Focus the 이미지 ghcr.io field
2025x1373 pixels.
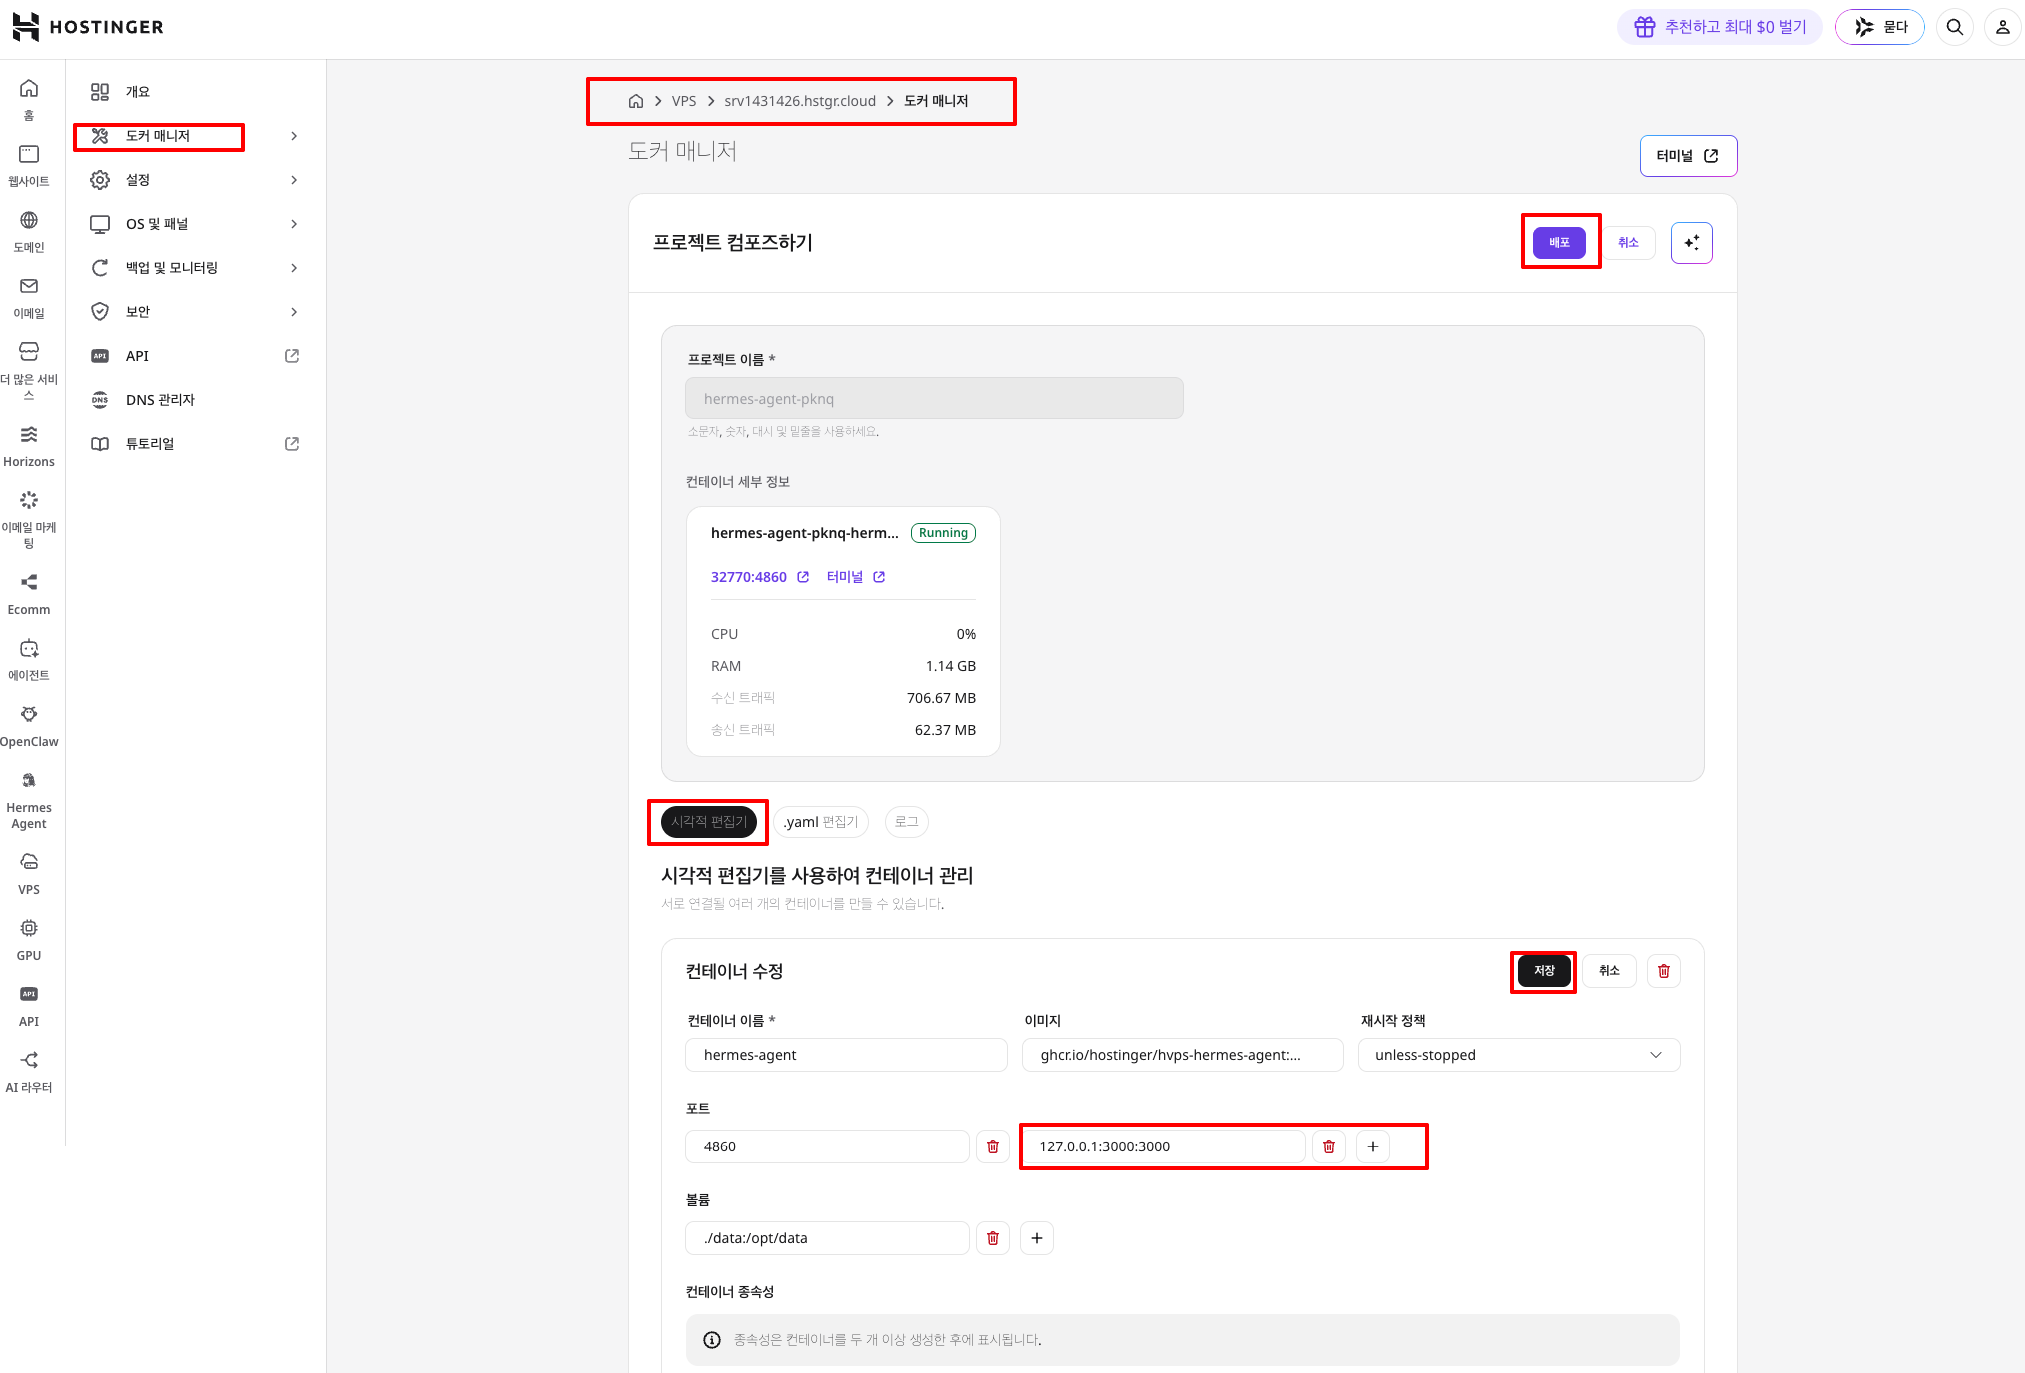pos(1182,1055)
